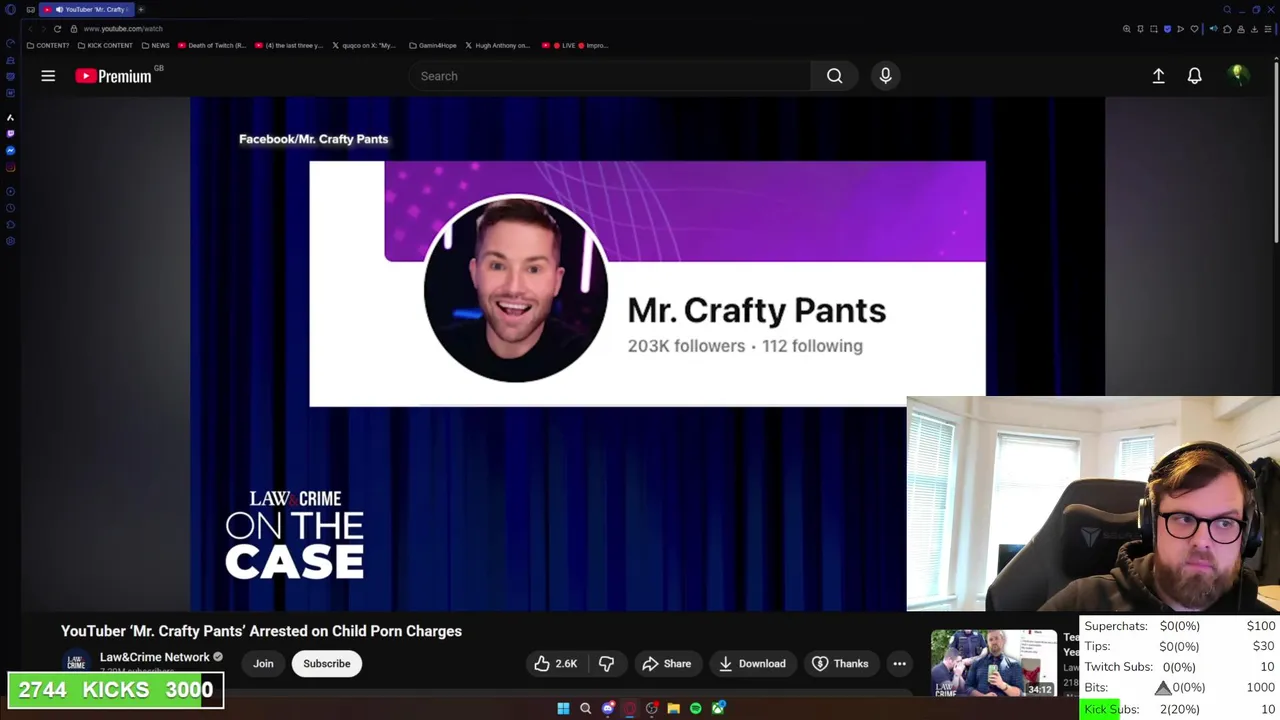The height and width of the screenshot is (720, 1280).
Task: Subscribe to Law&Crime Network
Action: (327, 663)
